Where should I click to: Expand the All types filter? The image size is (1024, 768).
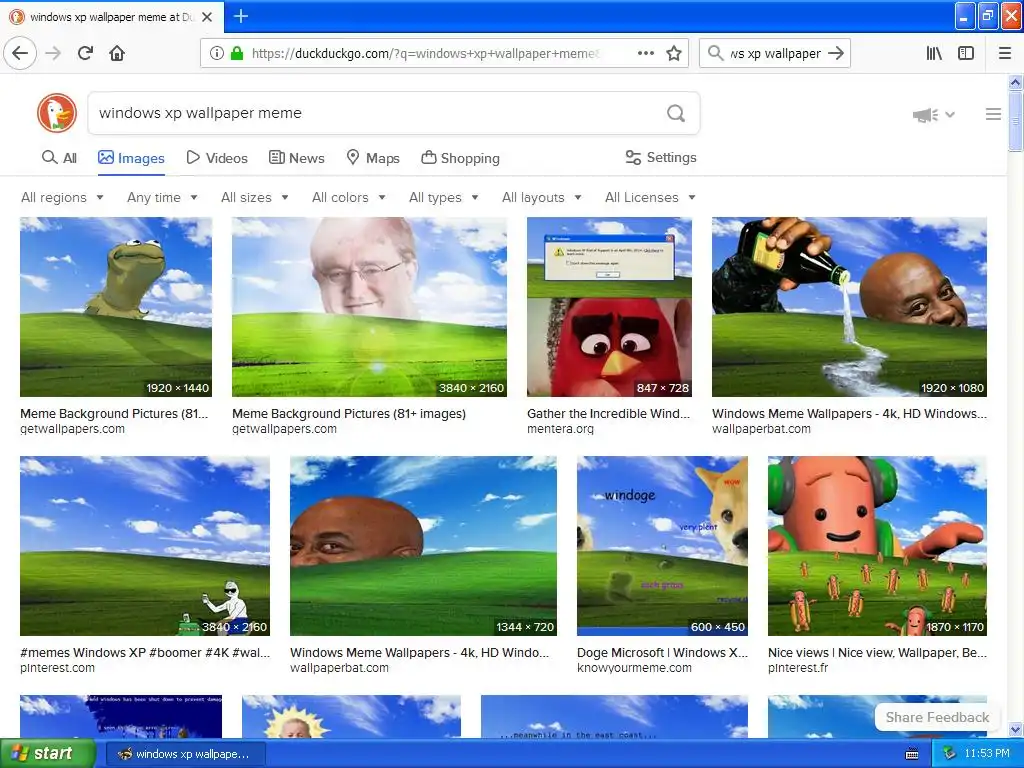pos(443,197)
